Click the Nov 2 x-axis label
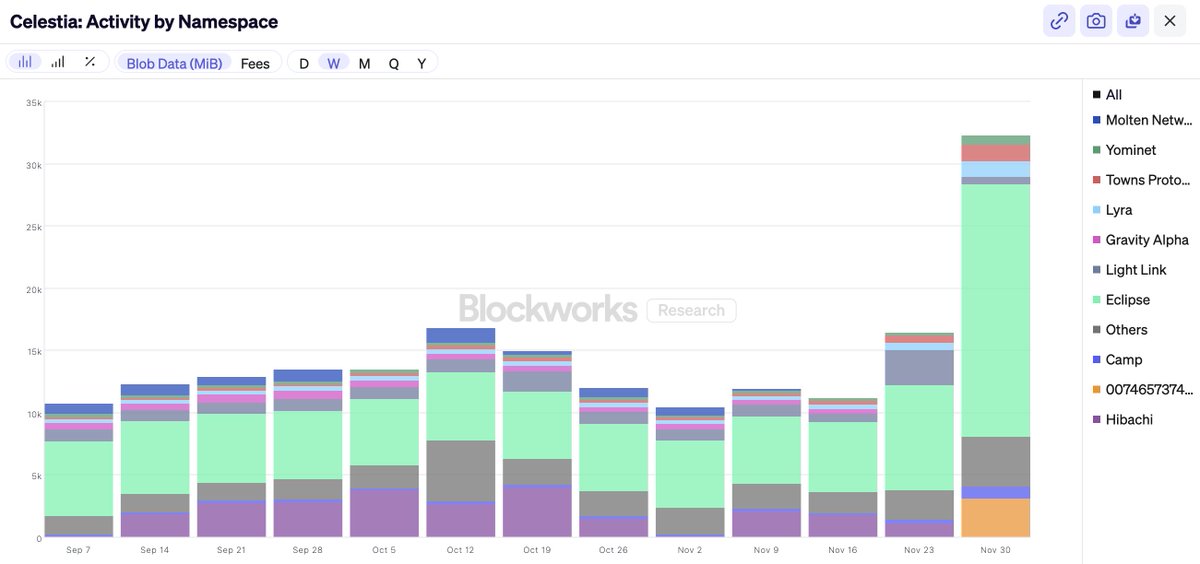1200x564 pixels. pyautogui.click(x=690, y=550)
